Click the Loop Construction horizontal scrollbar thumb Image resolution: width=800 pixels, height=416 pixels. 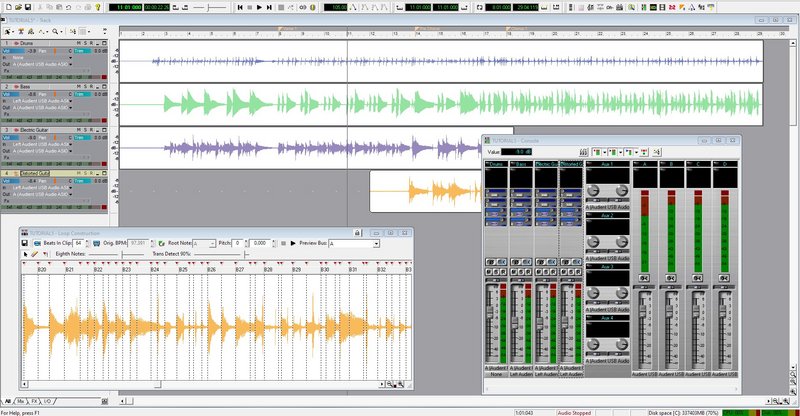[x=158, y=384]
